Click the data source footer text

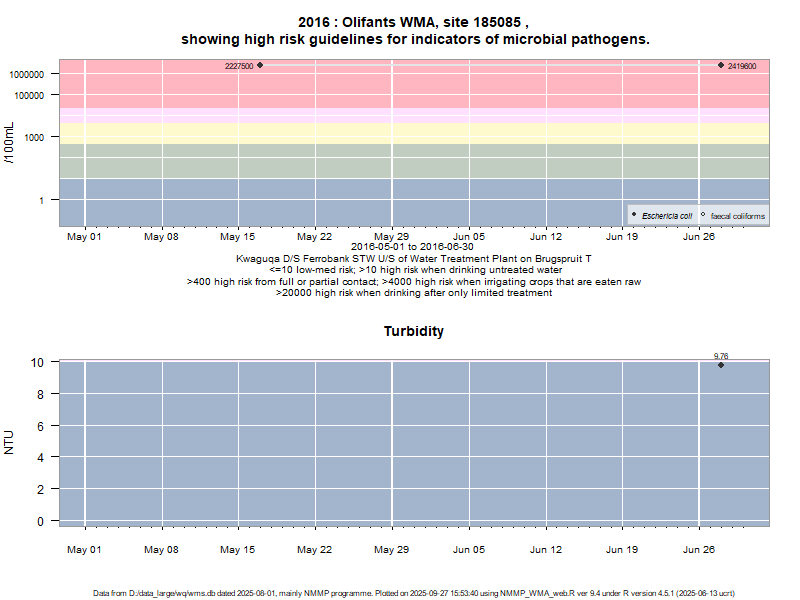(x=414, y=593)
